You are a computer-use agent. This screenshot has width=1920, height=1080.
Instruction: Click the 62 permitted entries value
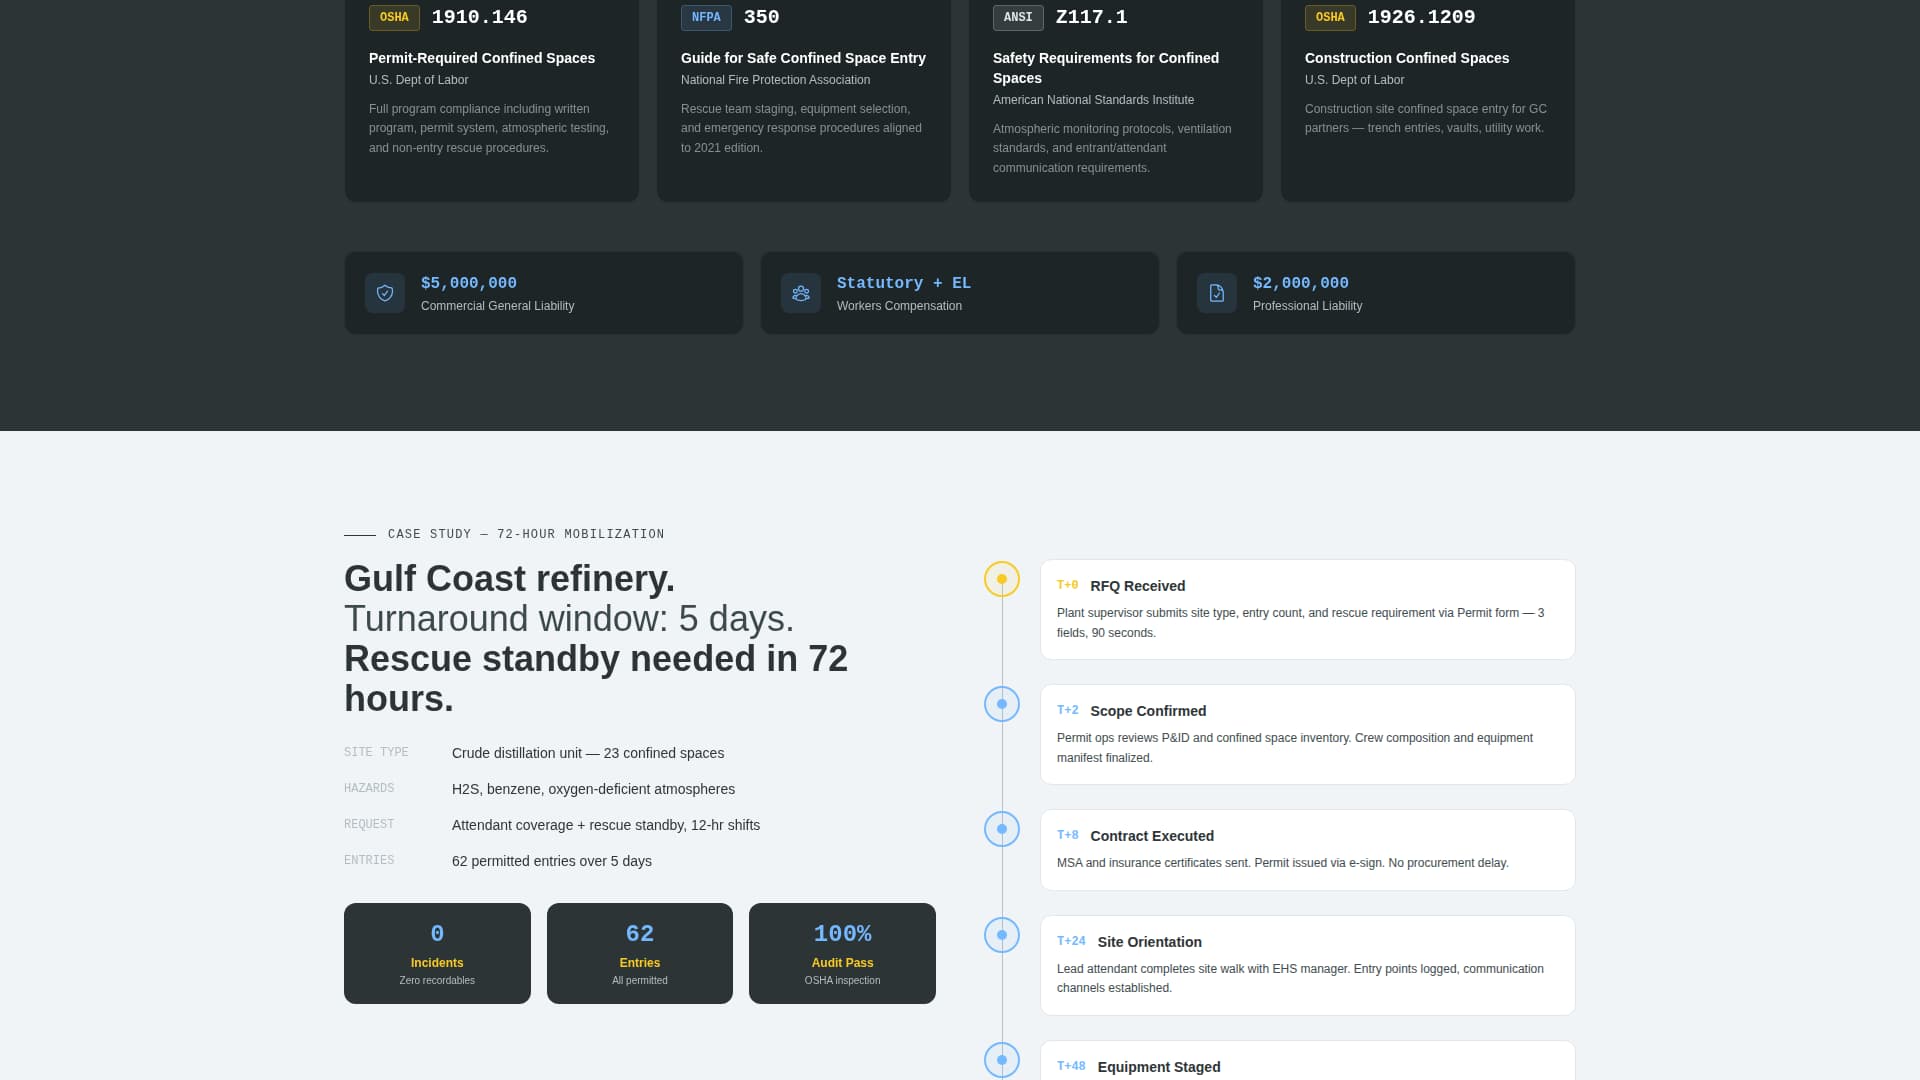point(552,861)
